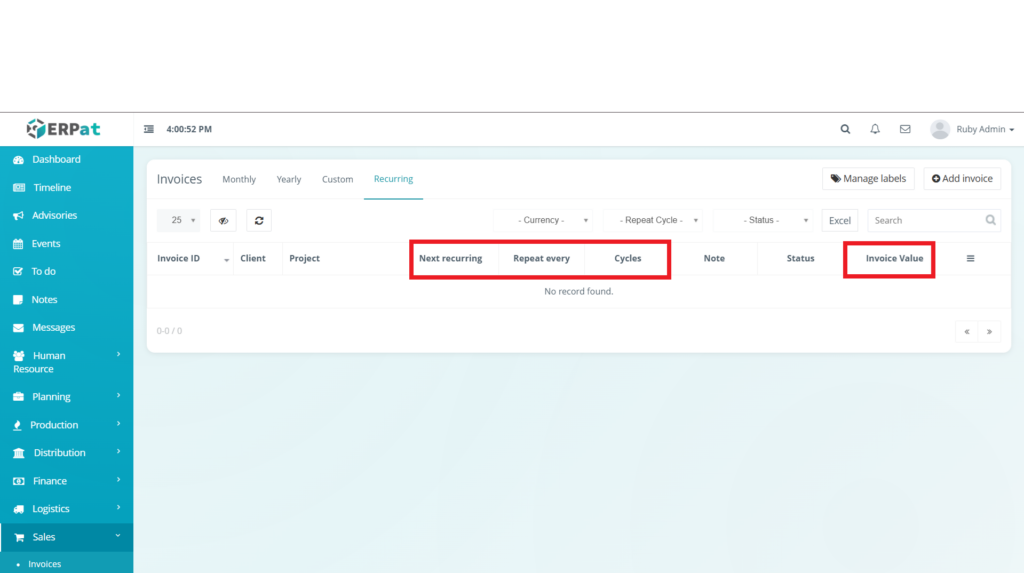Click the ERPat logo

[x=66, y=129]
